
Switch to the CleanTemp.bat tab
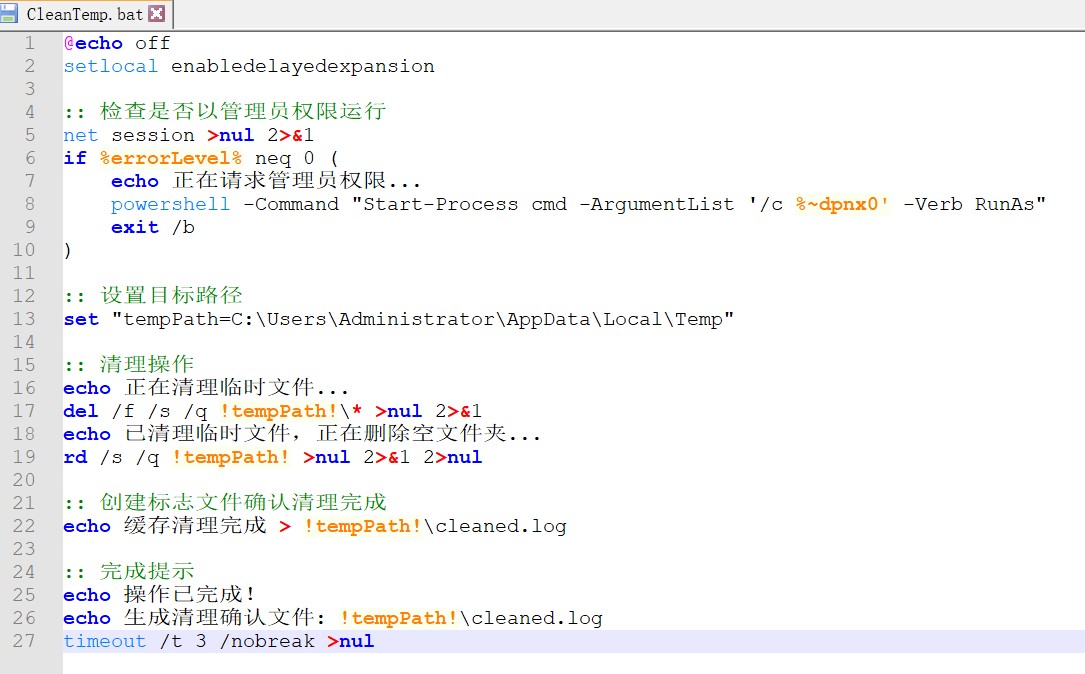click(x=84, y=14)
